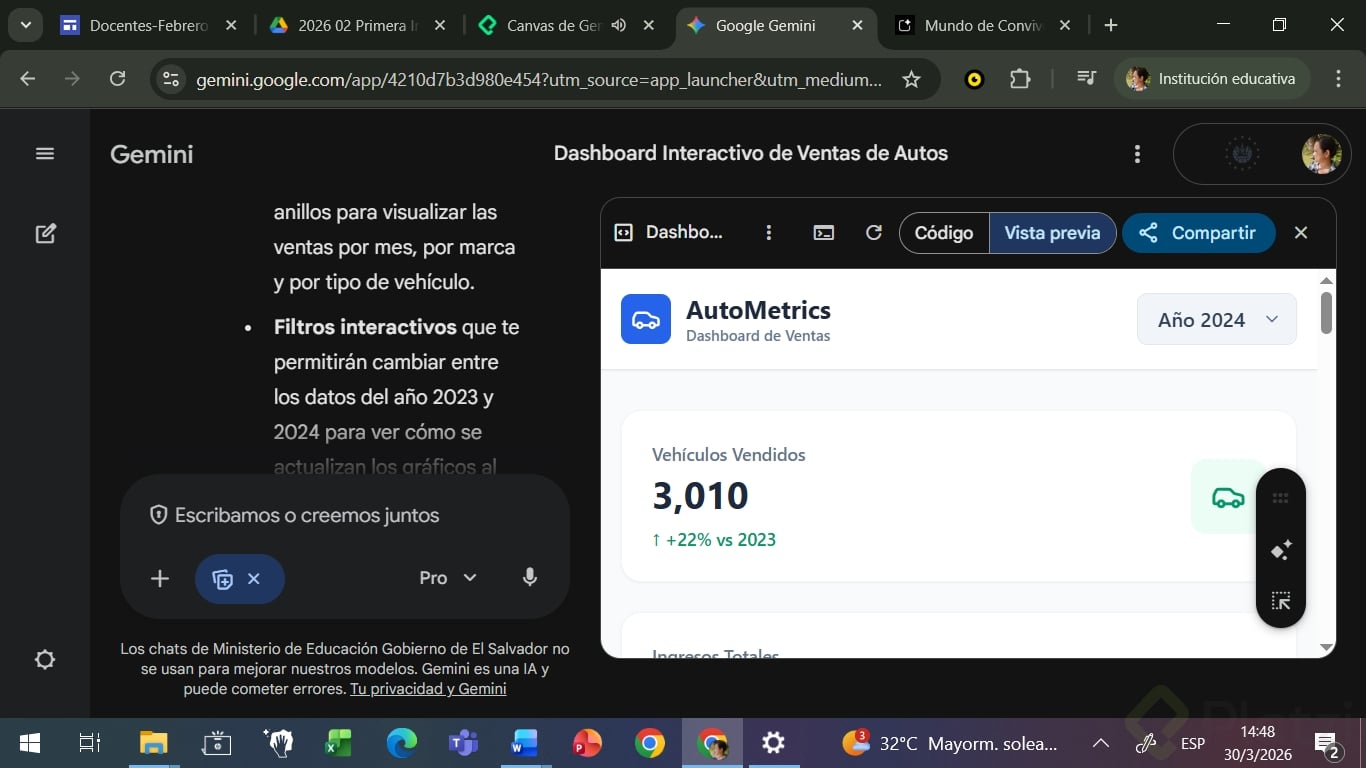Open the Tu privacidad y Gemini link
Viewport: 1366px width, 768px height.
point(428,689)
